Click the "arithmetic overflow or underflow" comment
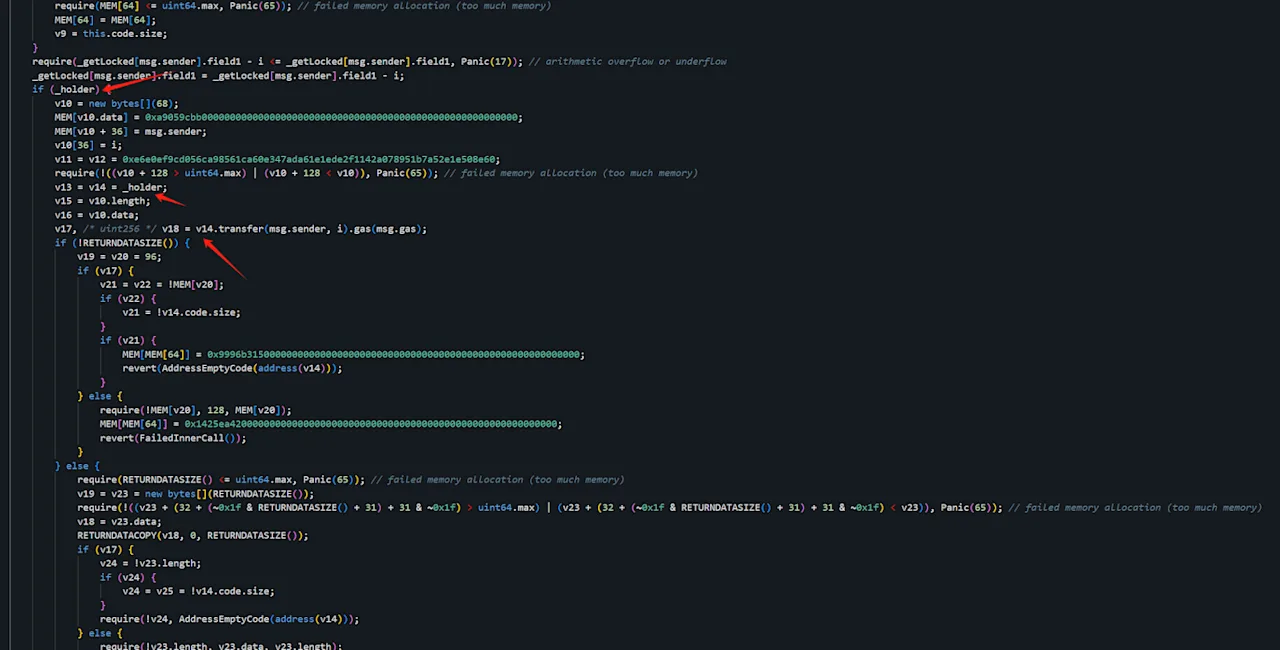The image size is (1280, 650). pos(628,61)
